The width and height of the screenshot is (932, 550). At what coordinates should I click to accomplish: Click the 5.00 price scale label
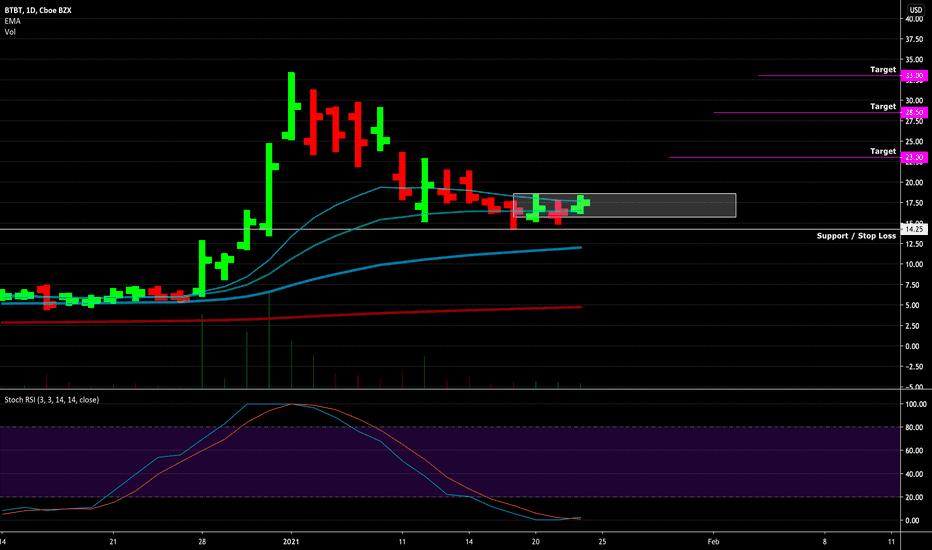tap(914, 305)
